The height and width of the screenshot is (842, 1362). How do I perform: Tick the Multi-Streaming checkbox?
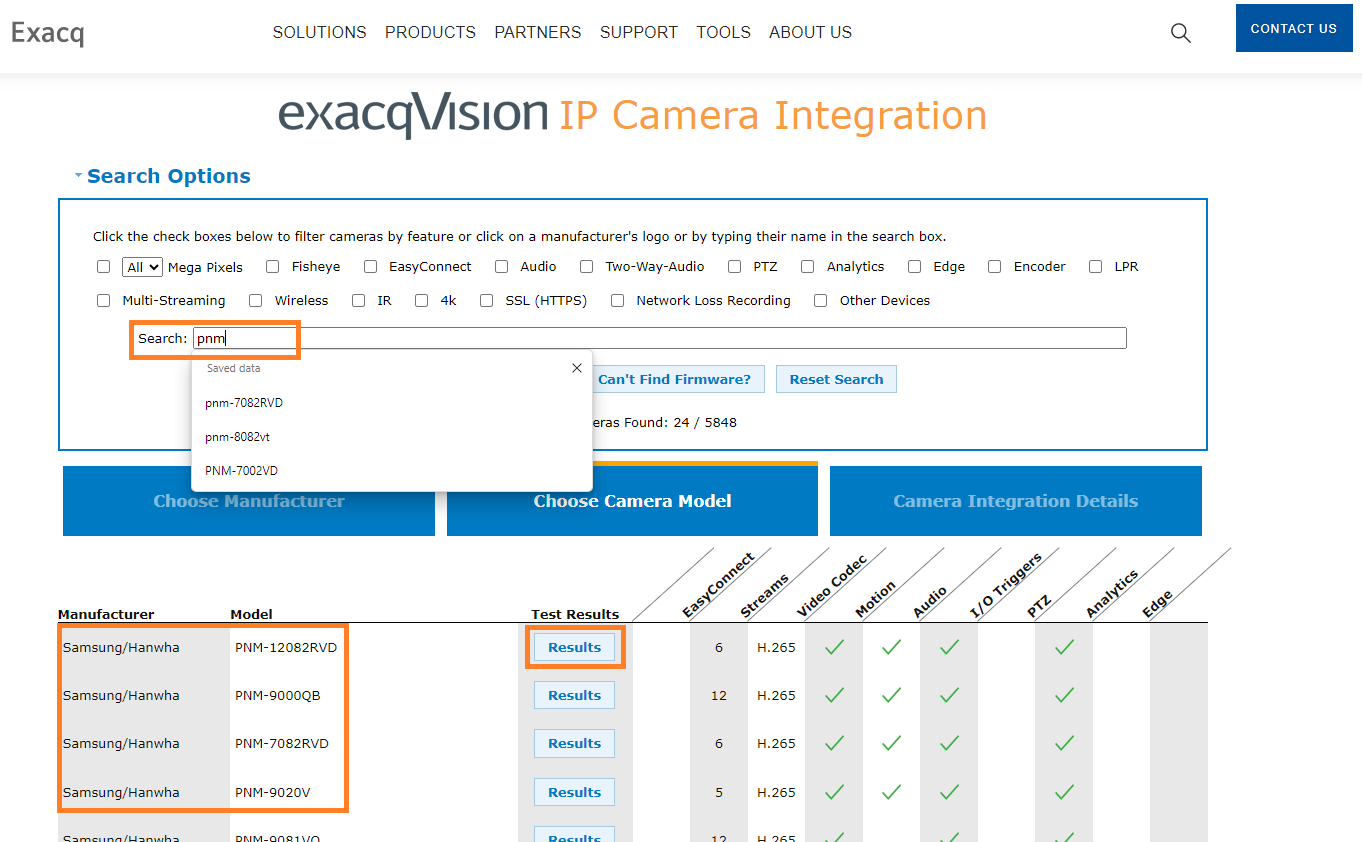click(x=104, y=301)
